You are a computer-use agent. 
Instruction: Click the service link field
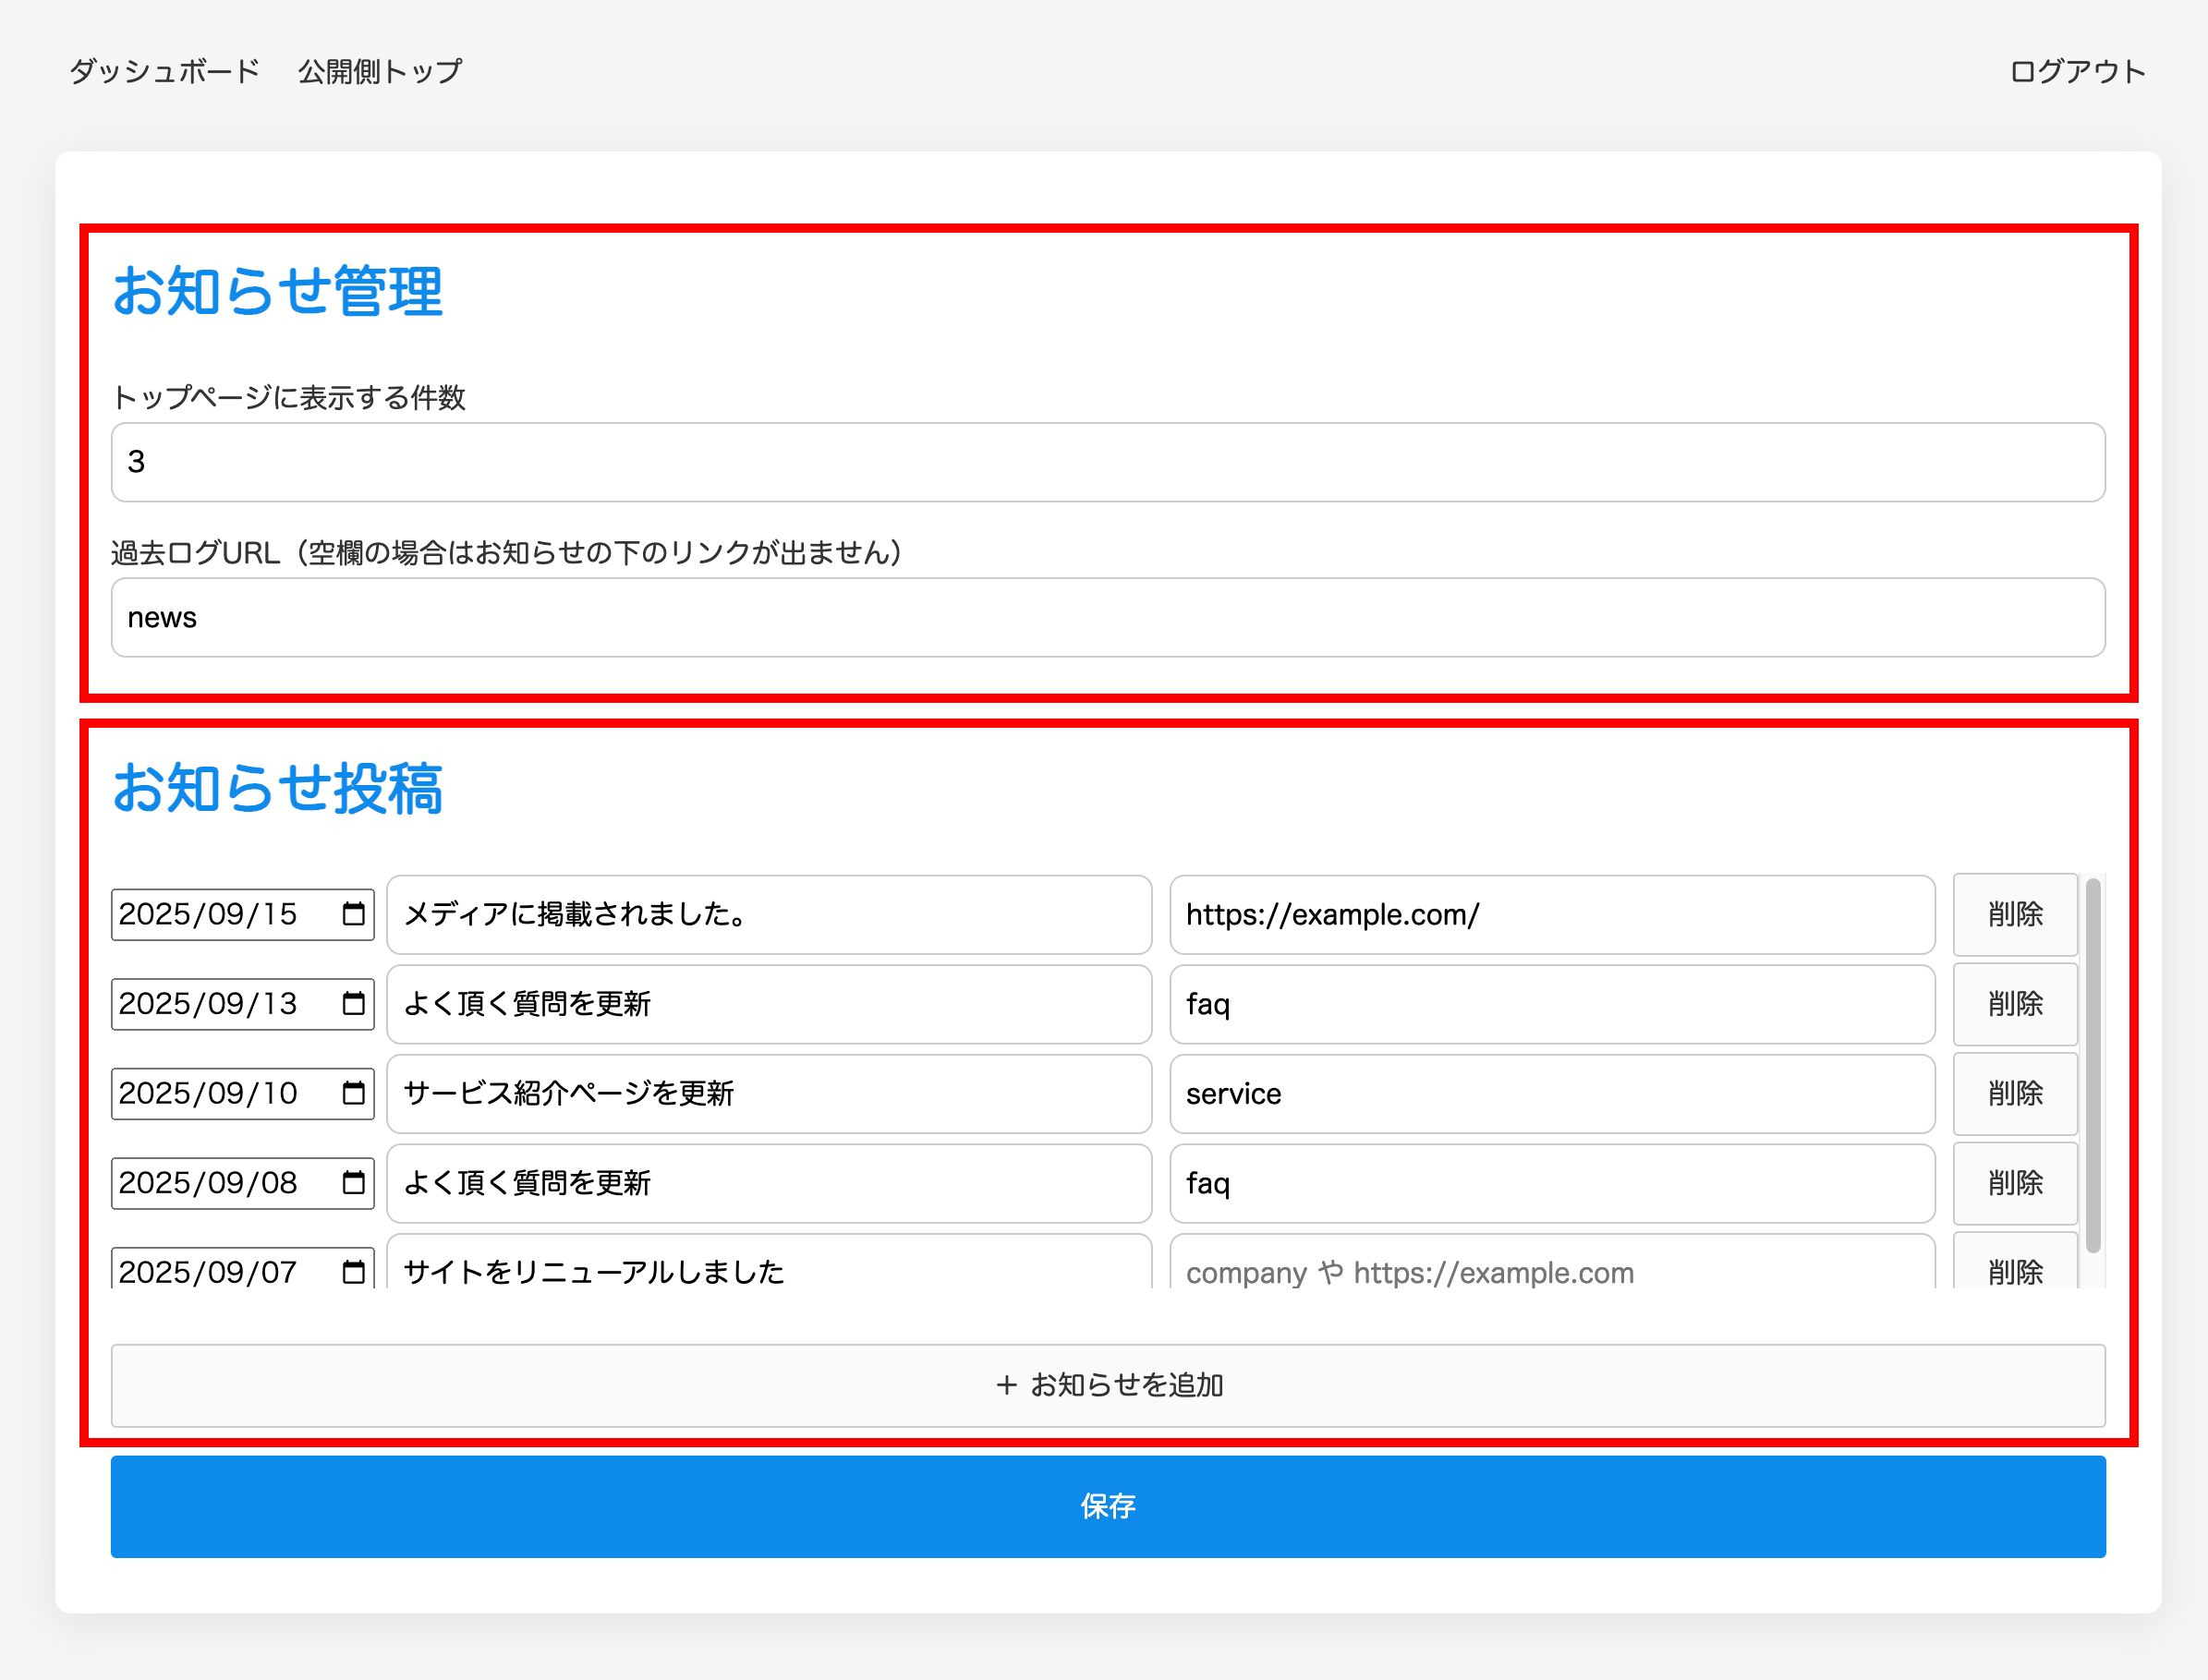(1551, 1093)
